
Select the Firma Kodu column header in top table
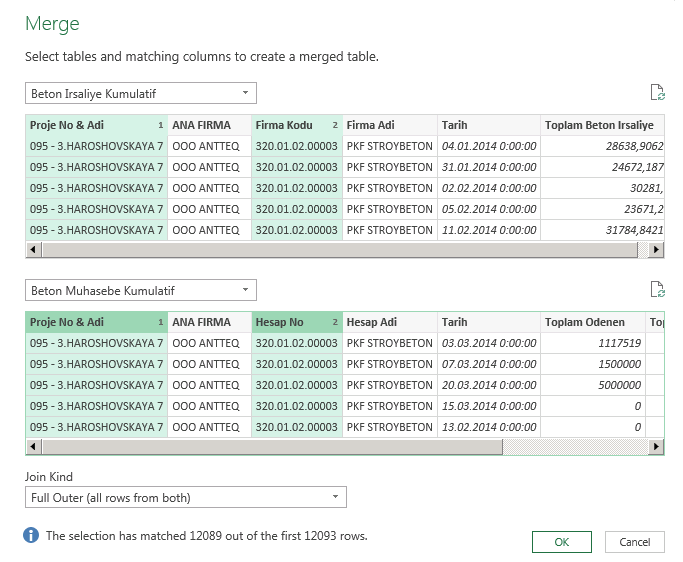[x=297, y=125]
